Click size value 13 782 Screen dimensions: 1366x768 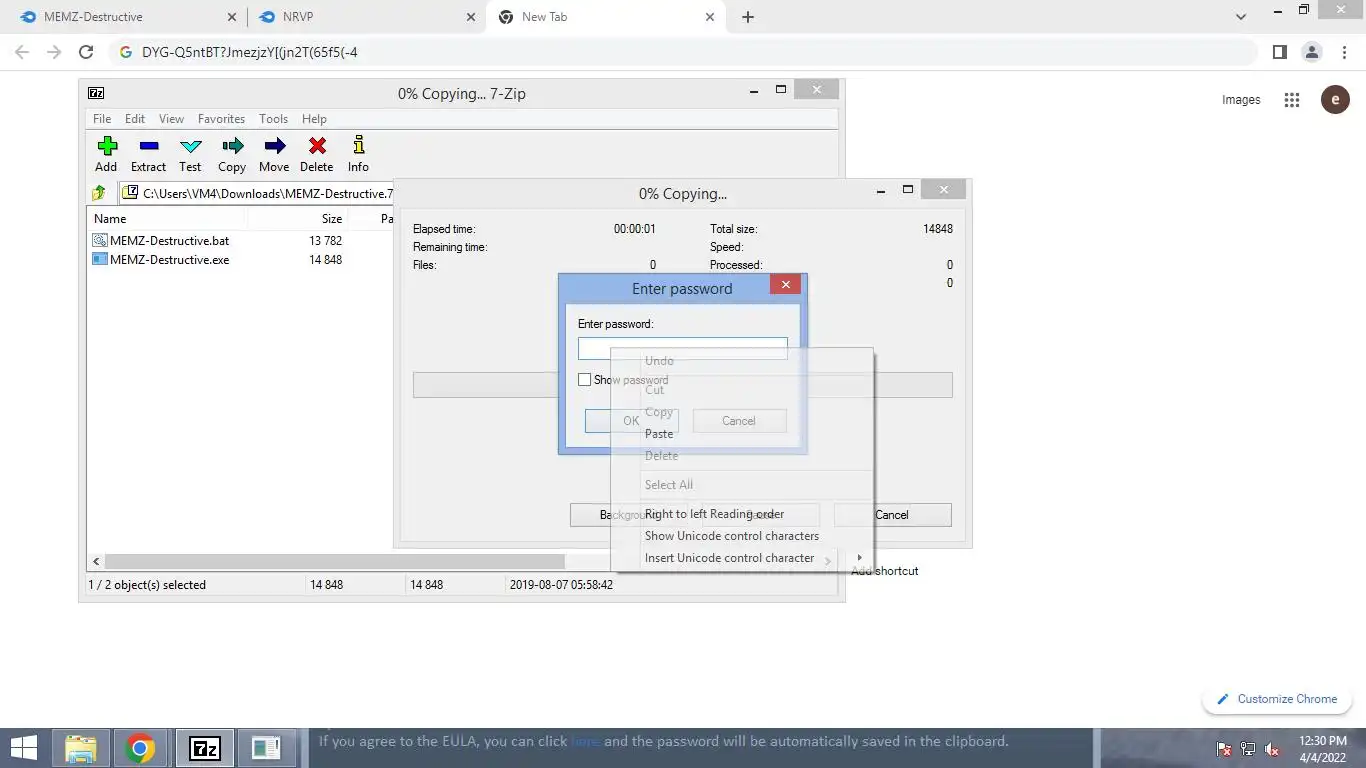pos(326,241)
